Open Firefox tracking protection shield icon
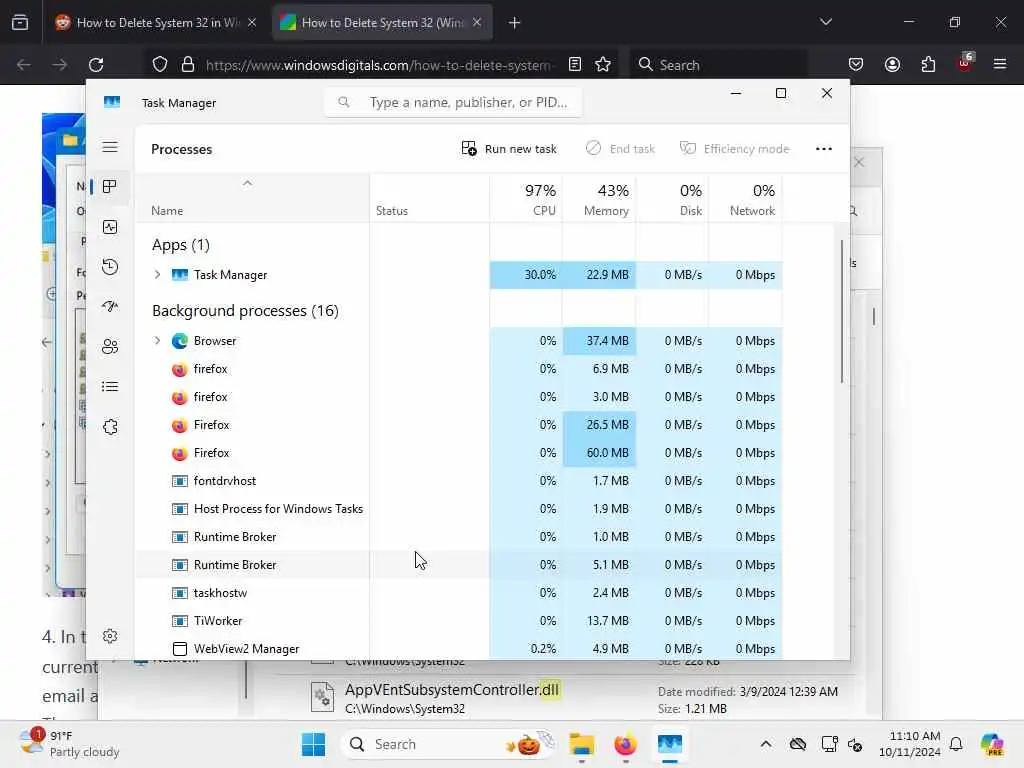This screenshot has width=1024, height=768. 160,65
